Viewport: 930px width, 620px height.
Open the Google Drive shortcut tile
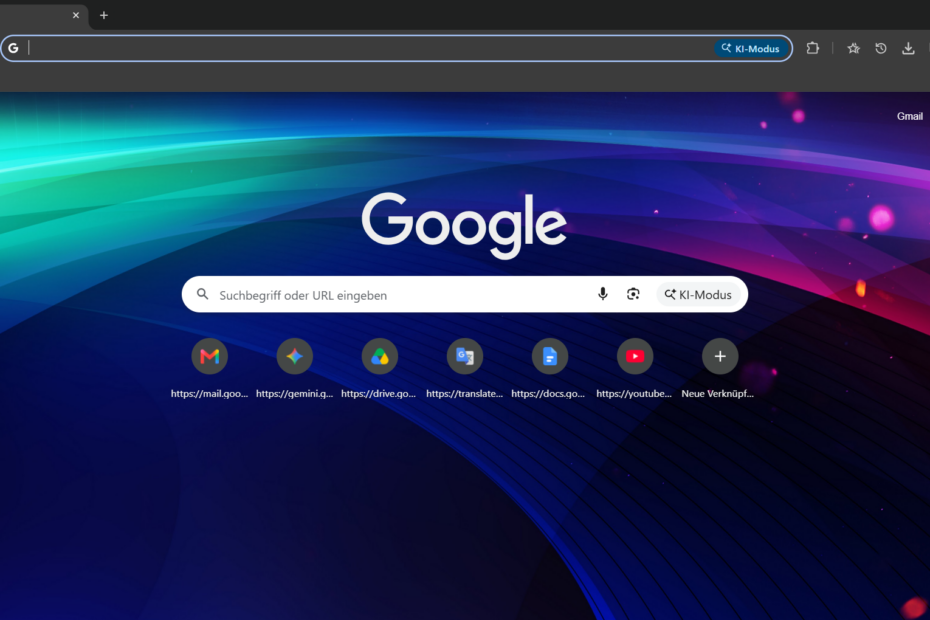click(x=380, y=356)
